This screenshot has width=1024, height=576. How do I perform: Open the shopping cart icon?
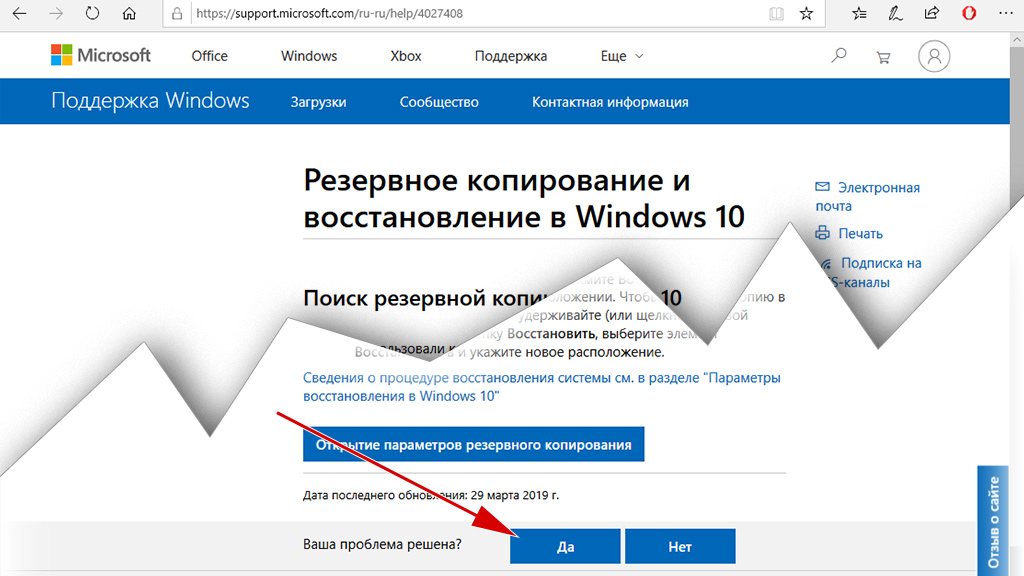[883, 57]
